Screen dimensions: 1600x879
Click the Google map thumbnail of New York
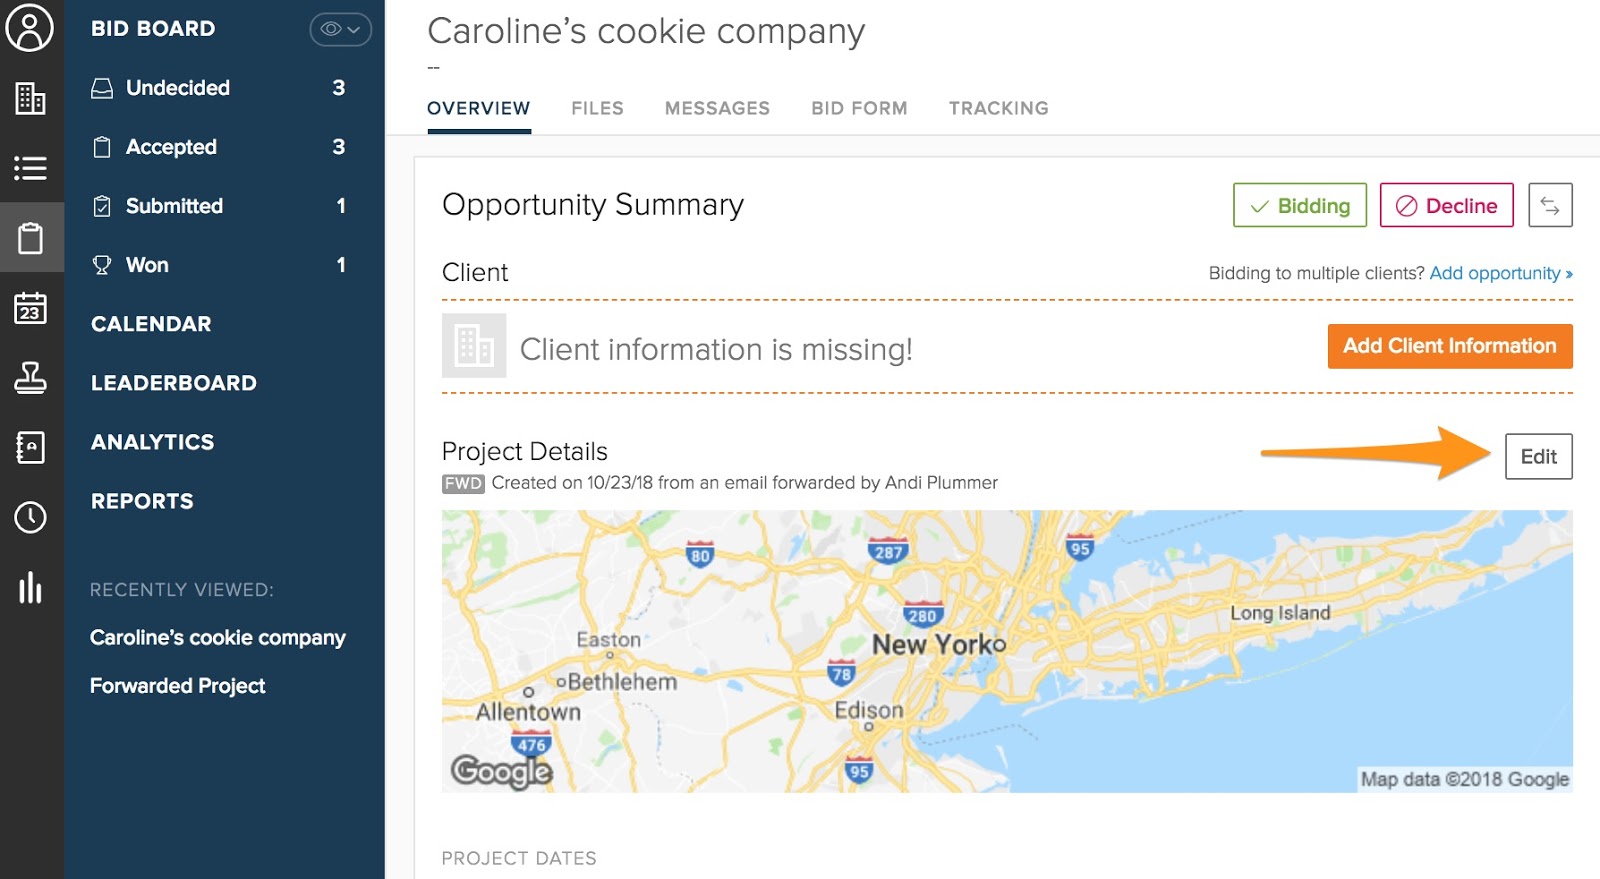[1006, 651]
